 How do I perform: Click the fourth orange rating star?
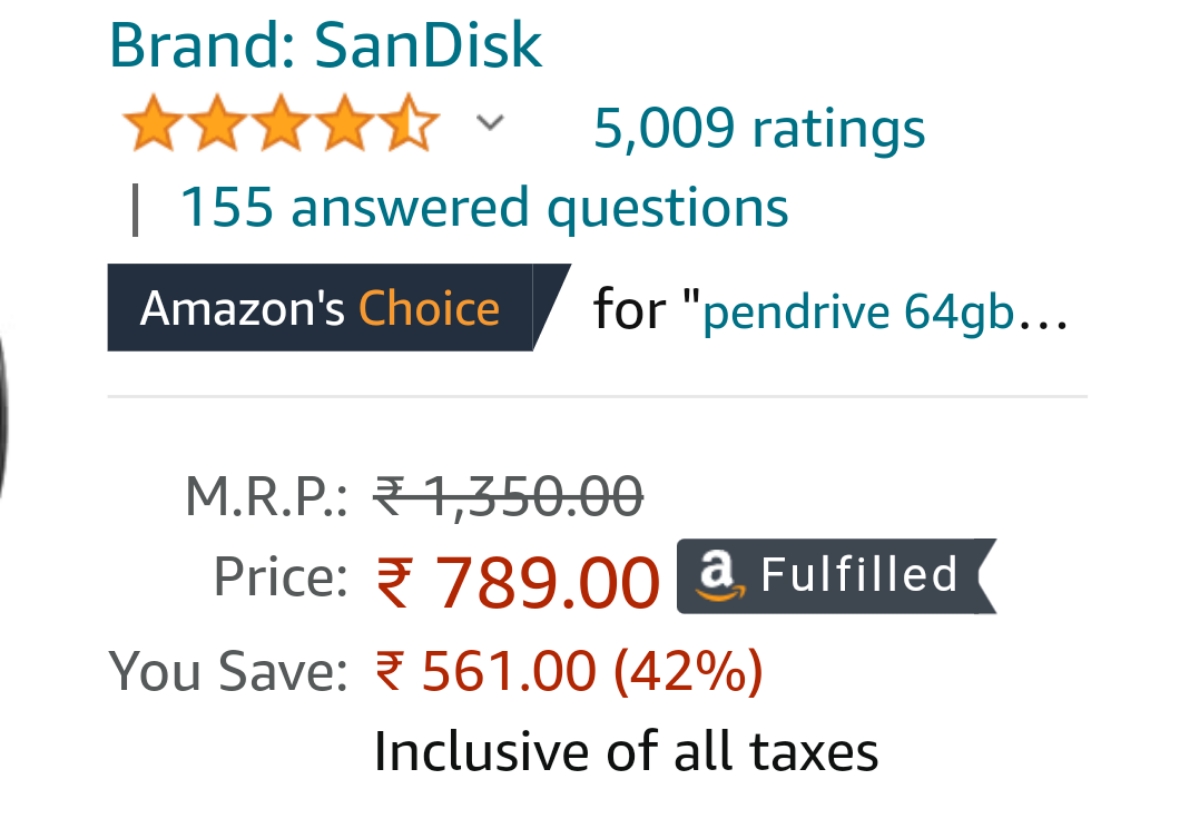click(x=345, y=123)
